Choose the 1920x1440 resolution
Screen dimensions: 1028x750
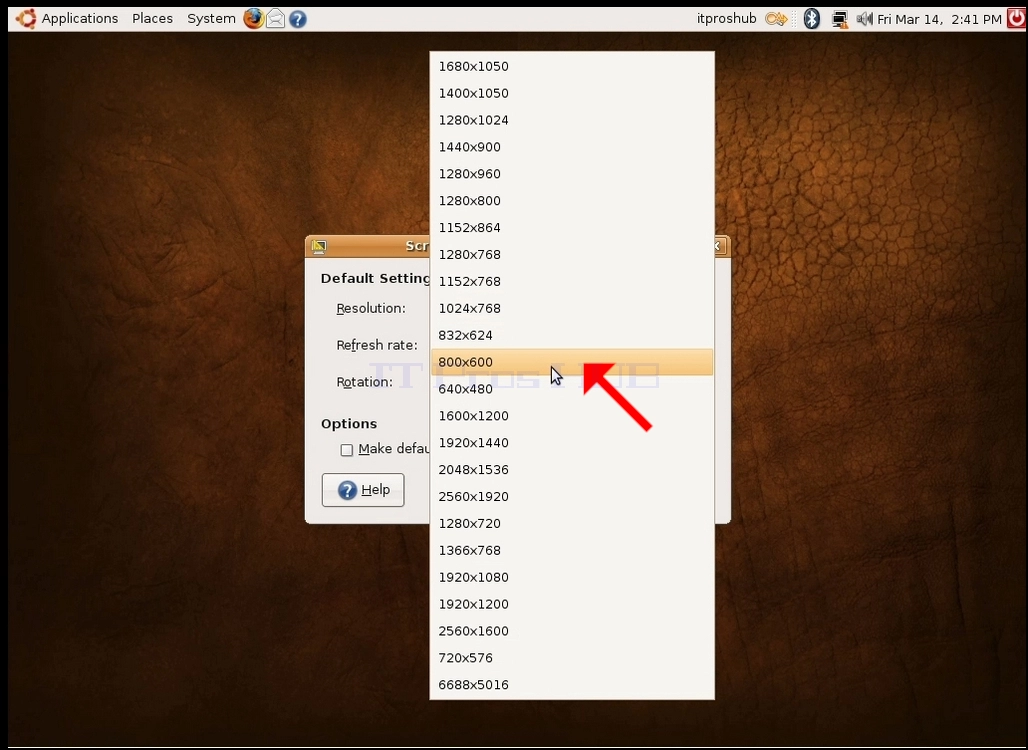[x=572, y=443]
